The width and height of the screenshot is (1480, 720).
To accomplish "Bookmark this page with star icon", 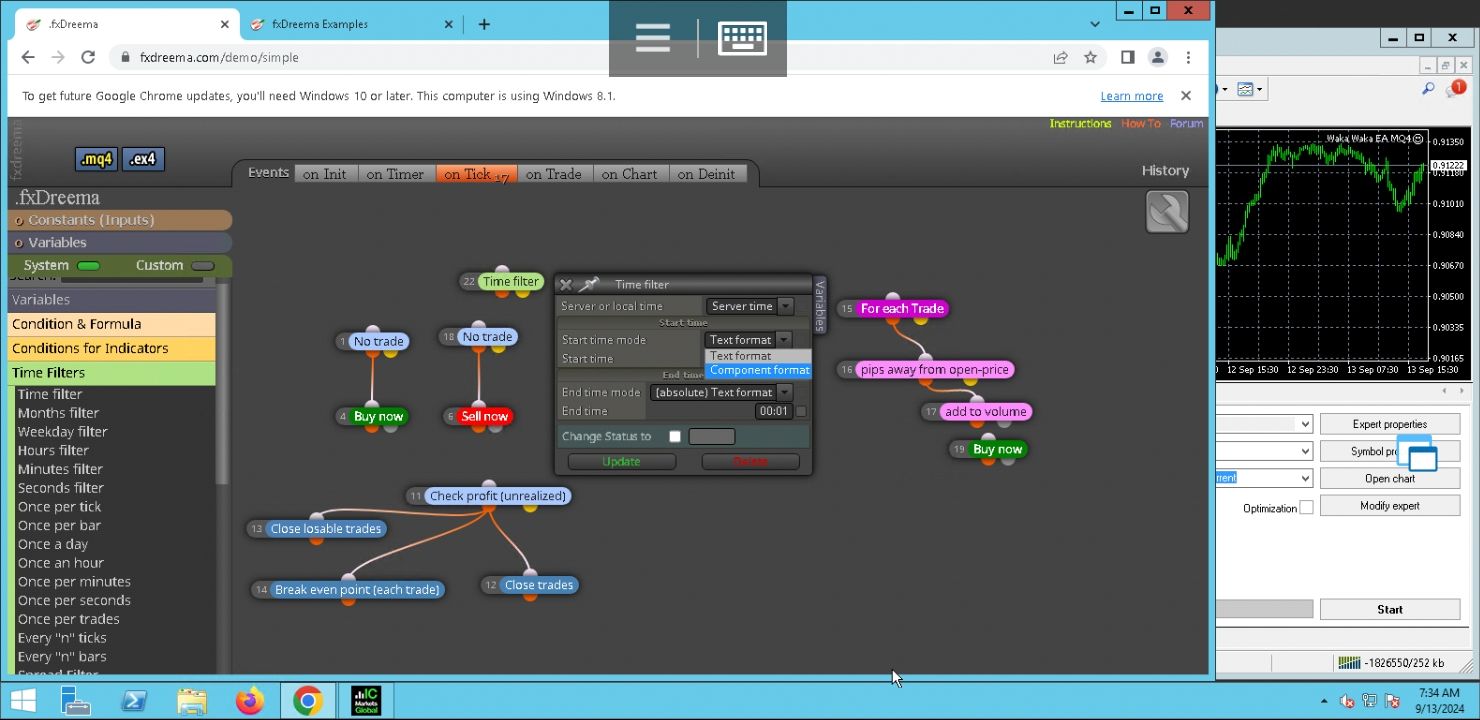I will 1091,57.
